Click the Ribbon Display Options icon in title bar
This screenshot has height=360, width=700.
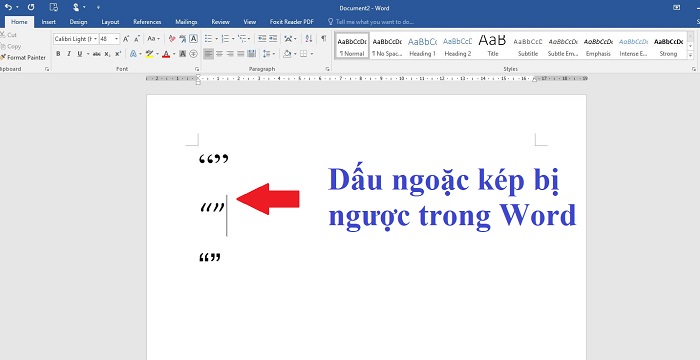coord(677,7)
